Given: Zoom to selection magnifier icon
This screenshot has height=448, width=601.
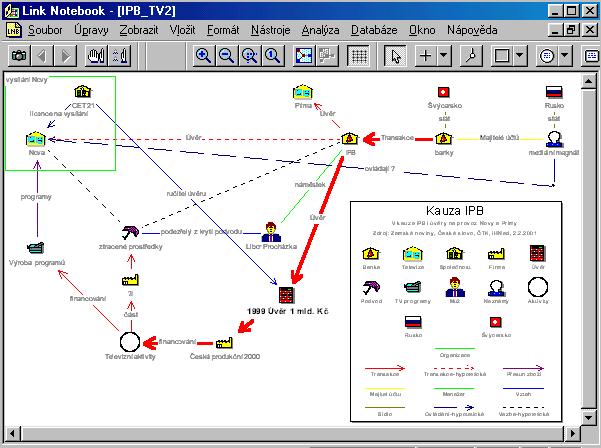Looking at the screenshot, I should [x=250, y=56].
